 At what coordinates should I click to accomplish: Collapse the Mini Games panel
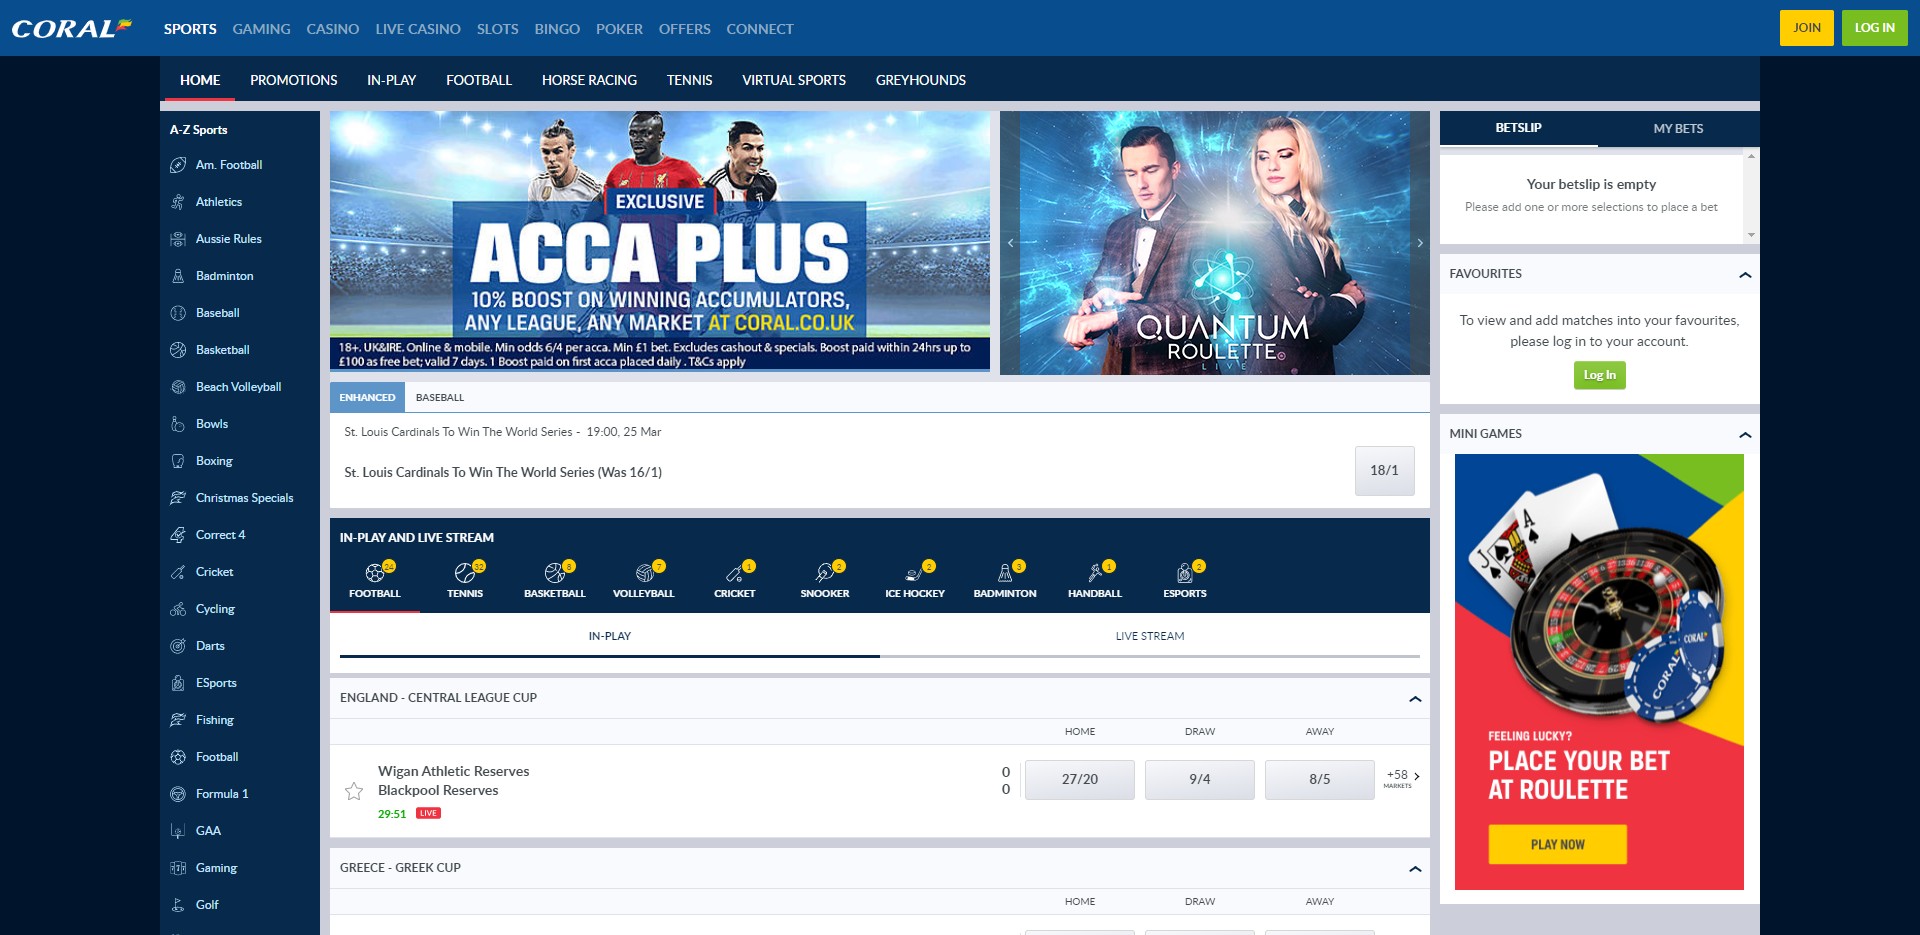click(x=1745, y=435)
